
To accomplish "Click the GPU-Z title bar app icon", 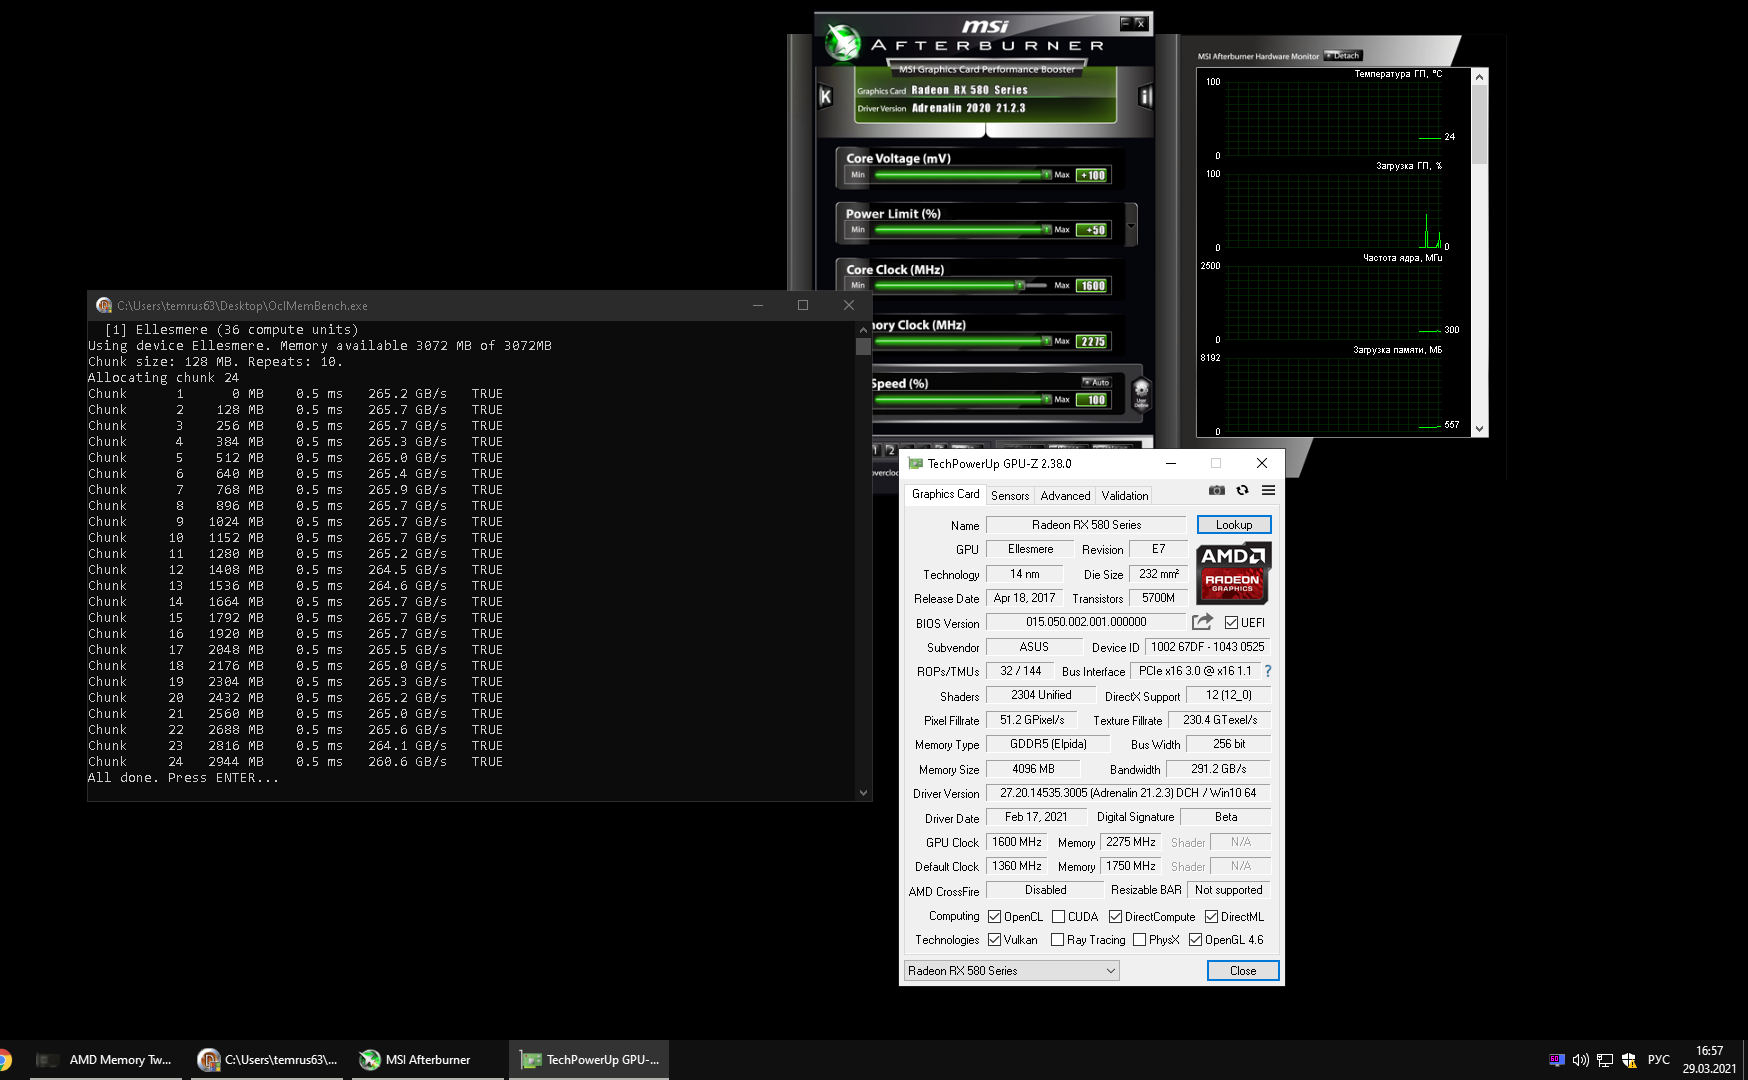I will [915, 463].
